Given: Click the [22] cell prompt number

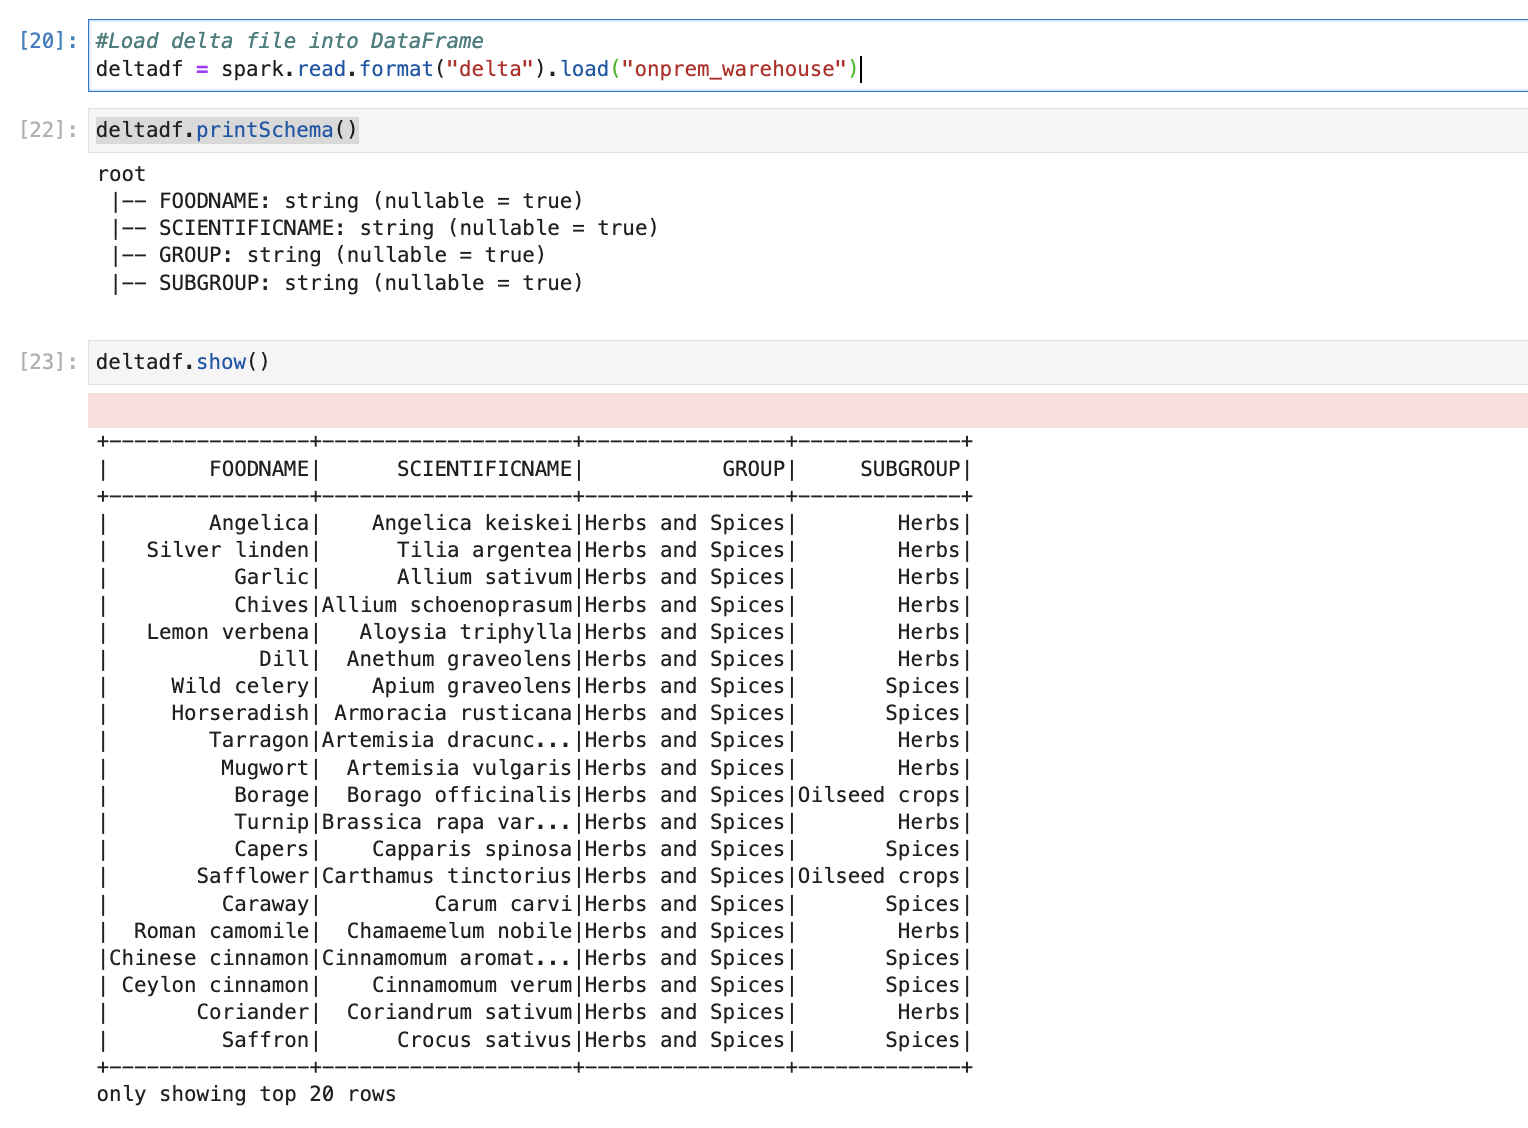Looking at the screenshot, I should (47, 130).
